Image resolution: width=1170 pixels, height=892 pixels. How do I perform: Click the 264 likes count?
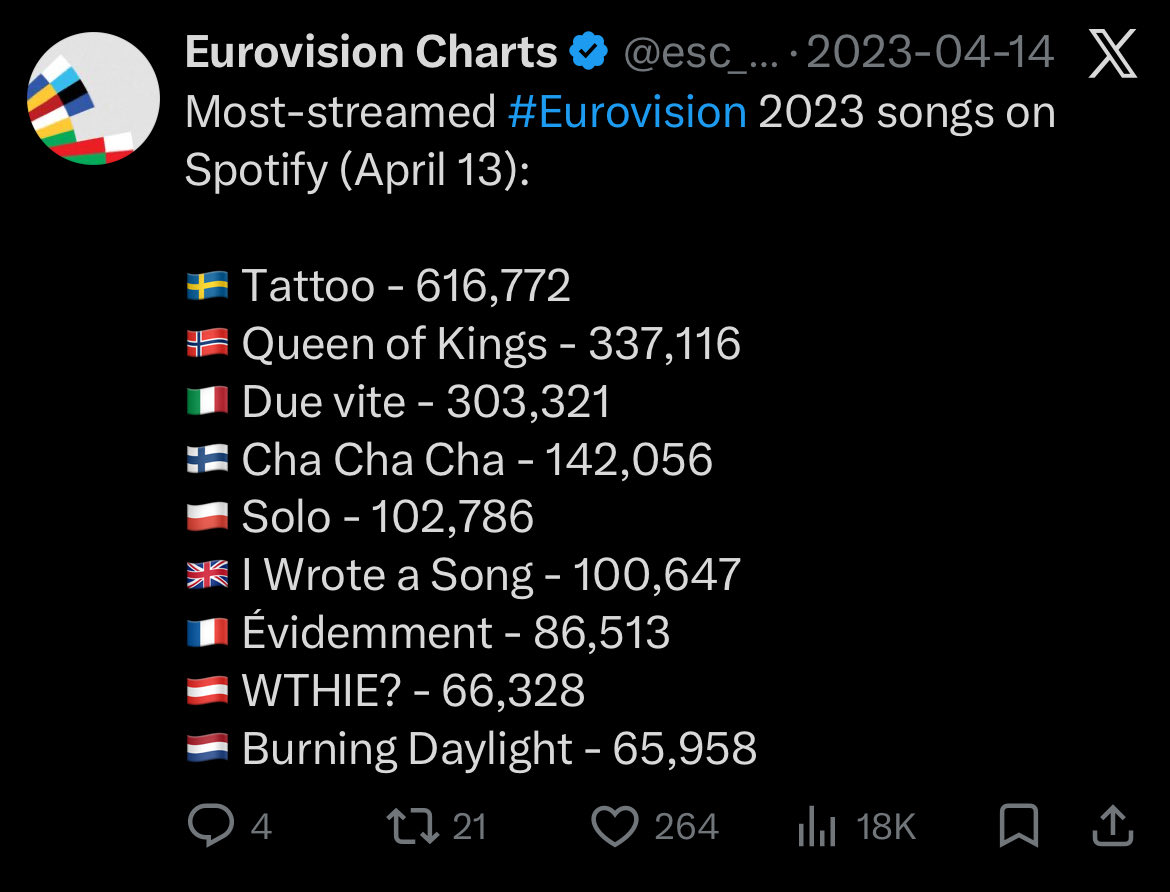pos(686,828)
